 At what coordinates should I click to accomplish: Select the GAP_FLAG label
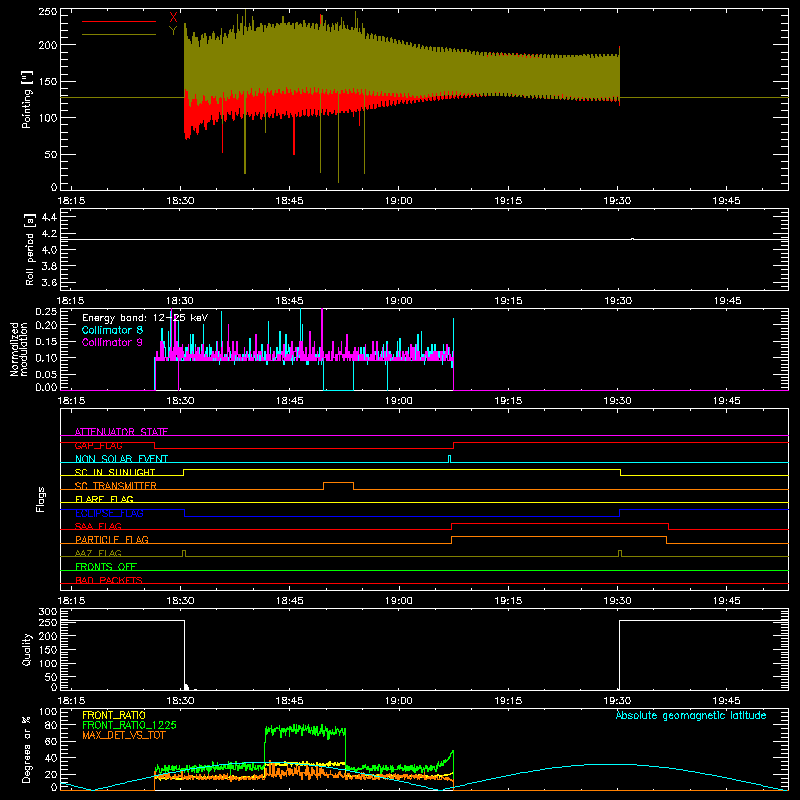(98, 445)
